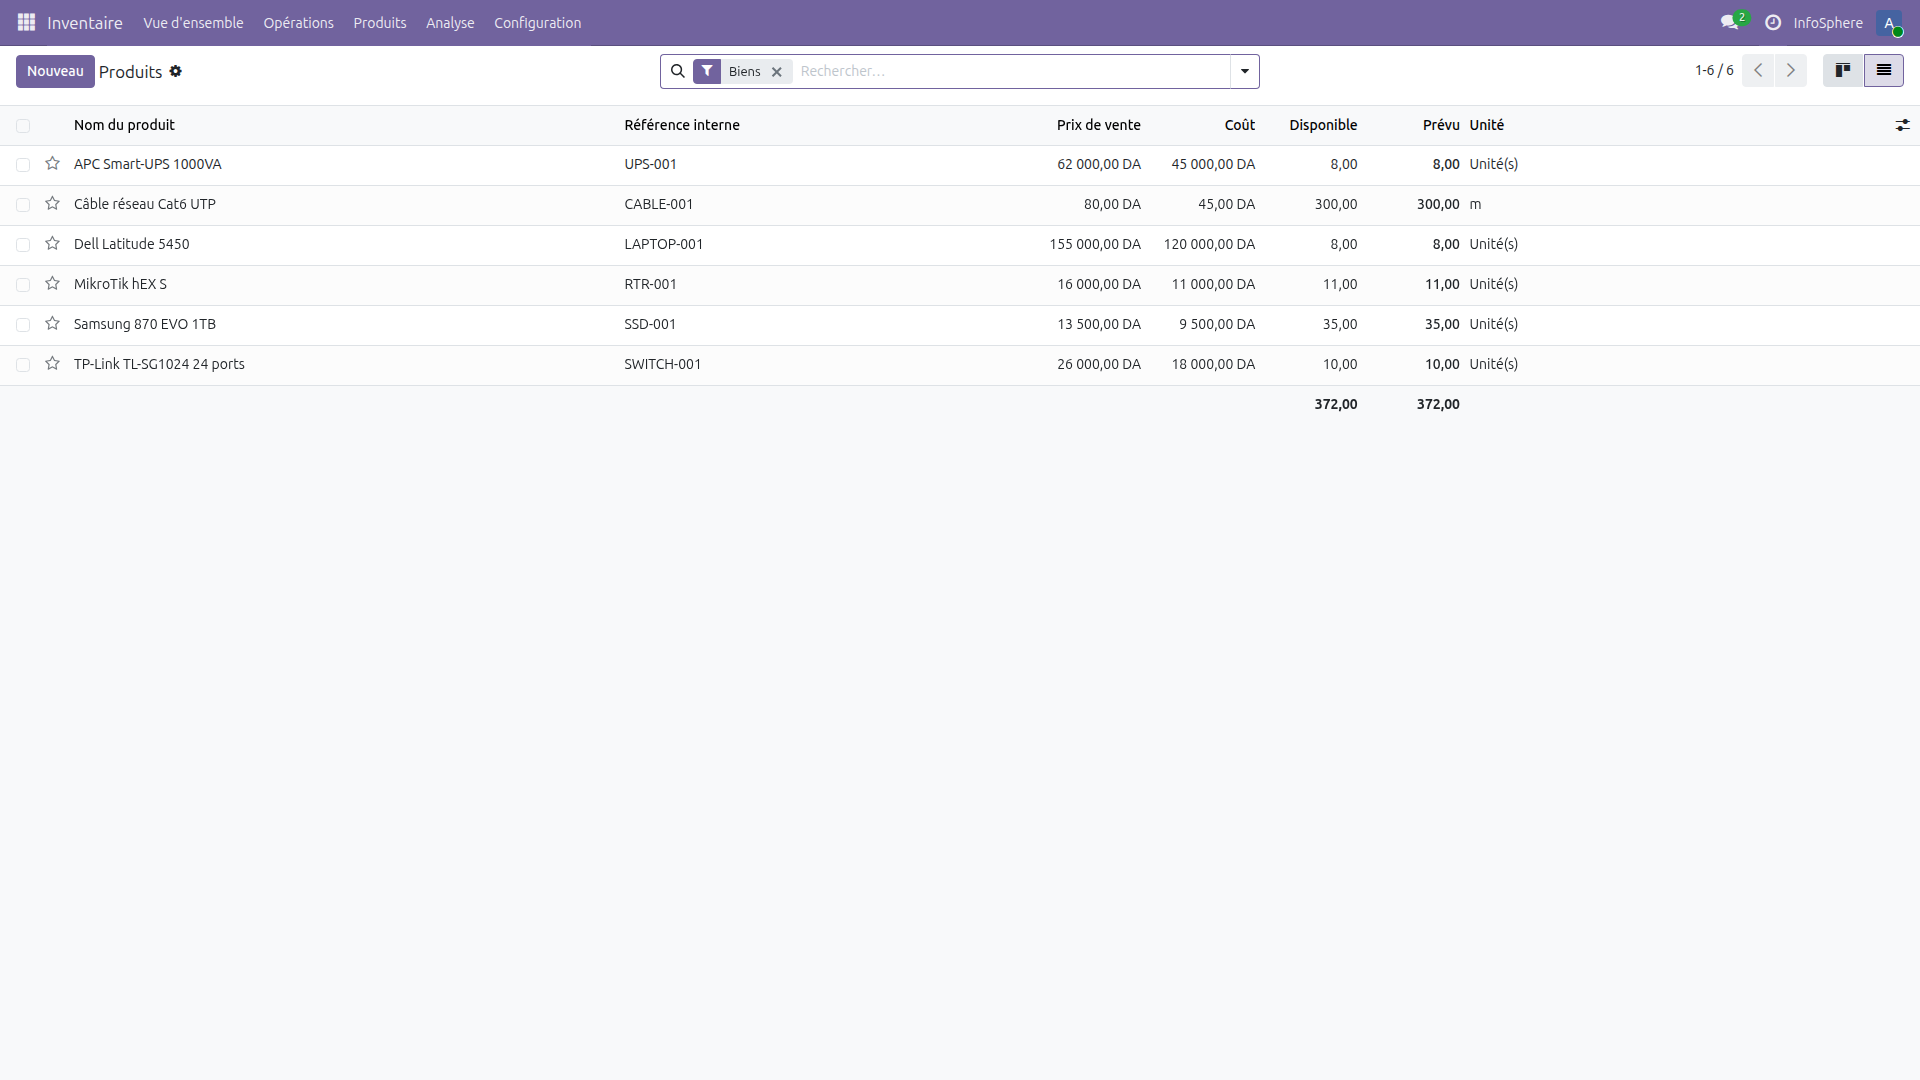Click the search magnifier icon
Screen dimensions: 1920x1080
(x=678, y=71)
